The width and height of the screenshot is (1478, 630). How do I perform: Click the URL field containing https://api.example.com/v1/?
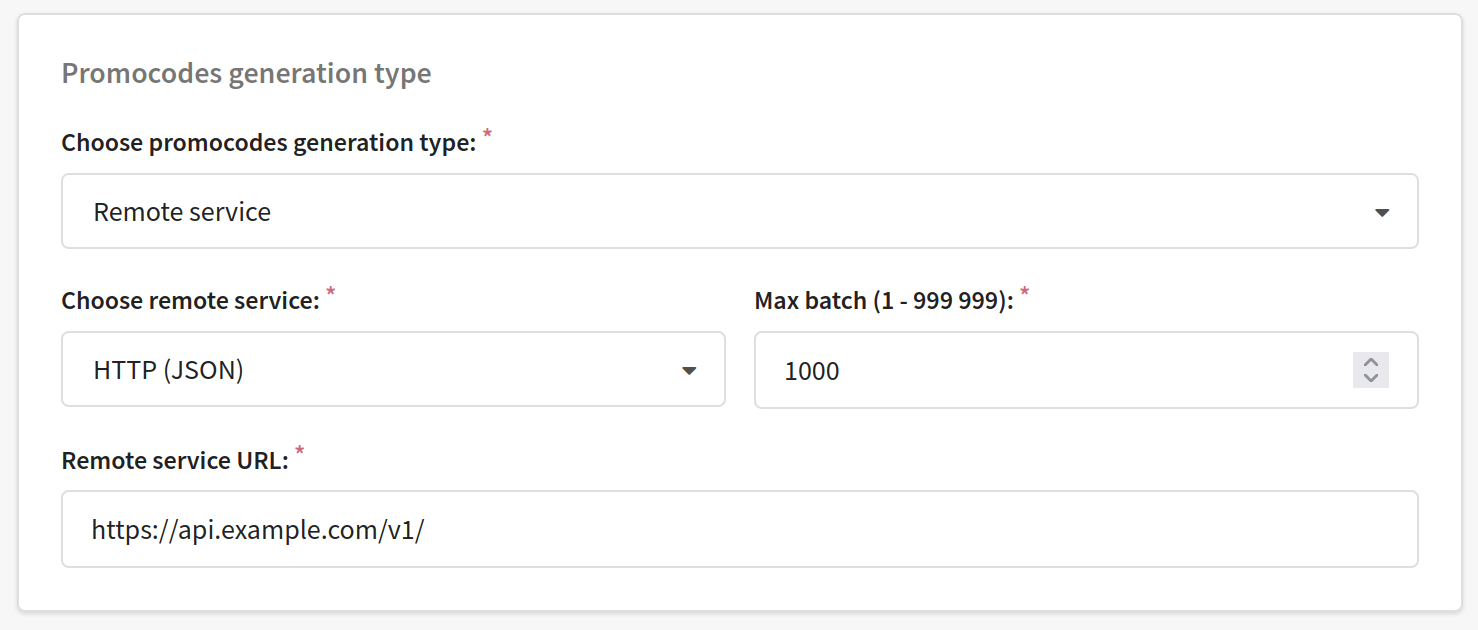739,528
